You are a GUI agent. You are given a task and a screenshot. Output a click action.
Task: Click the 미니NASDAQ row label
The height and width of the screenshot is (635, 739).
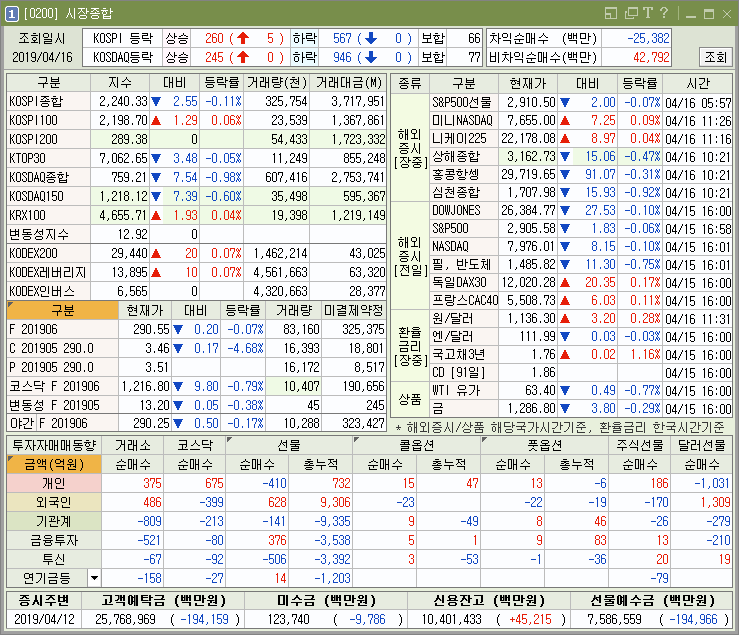[462, 120]
